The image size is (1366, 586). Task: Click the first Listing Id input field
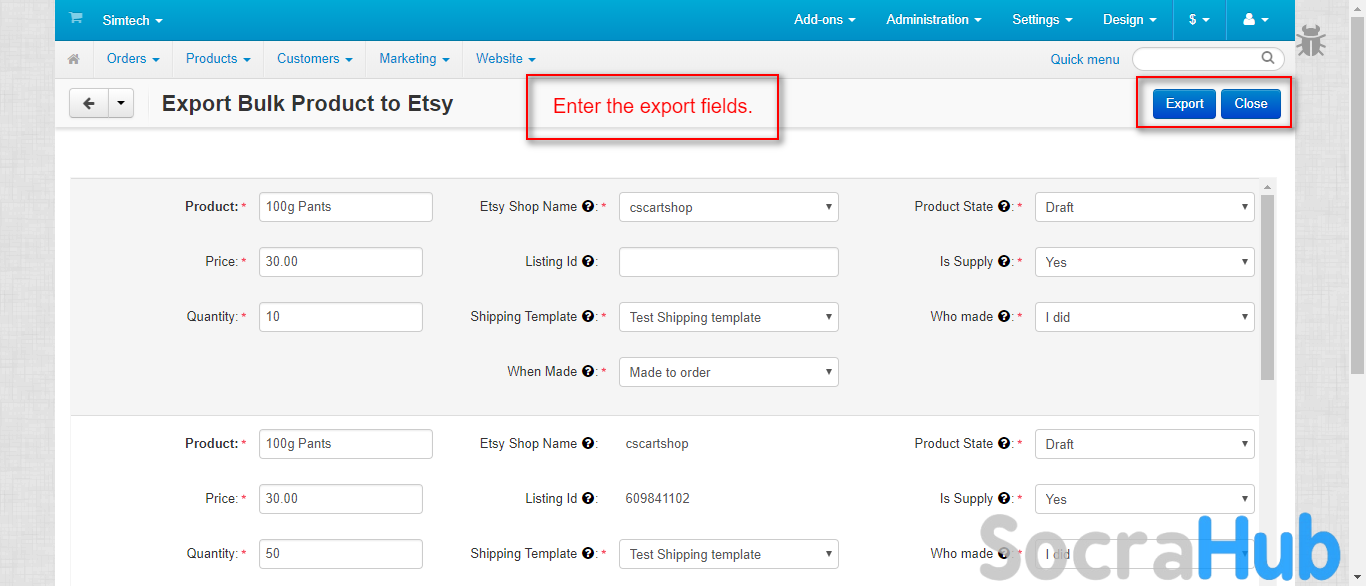coord(728,262)
